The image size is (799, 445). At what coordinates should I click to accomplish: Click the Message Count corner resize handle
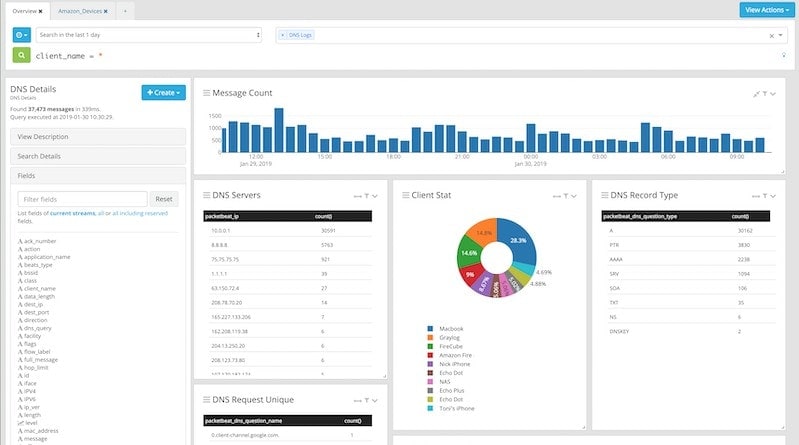tap(782, 172)
